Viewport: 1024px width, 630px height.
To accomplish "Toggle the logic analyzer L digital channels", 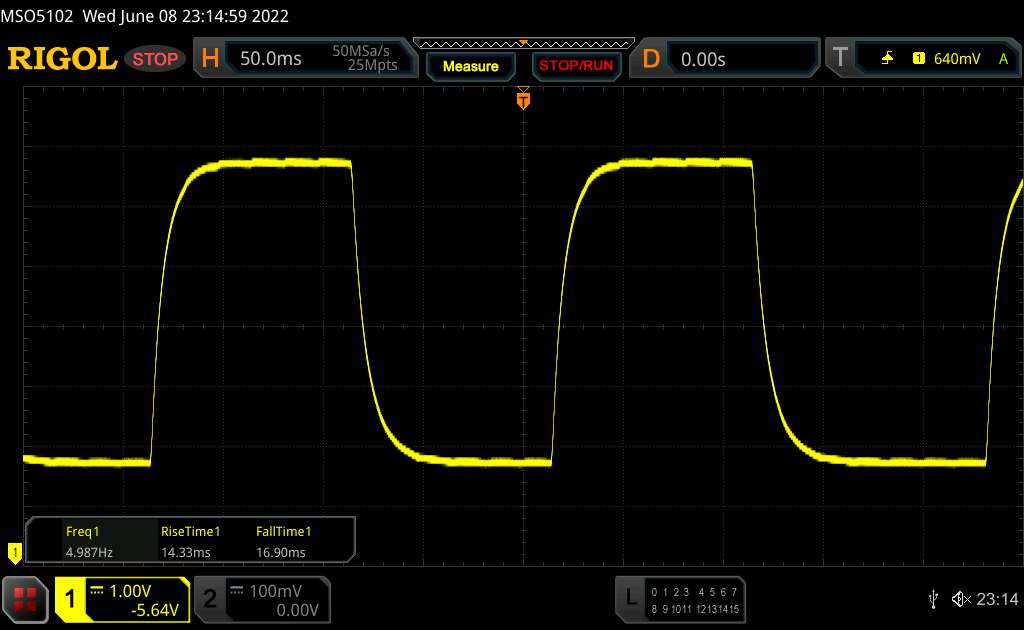I will [680, 598].
